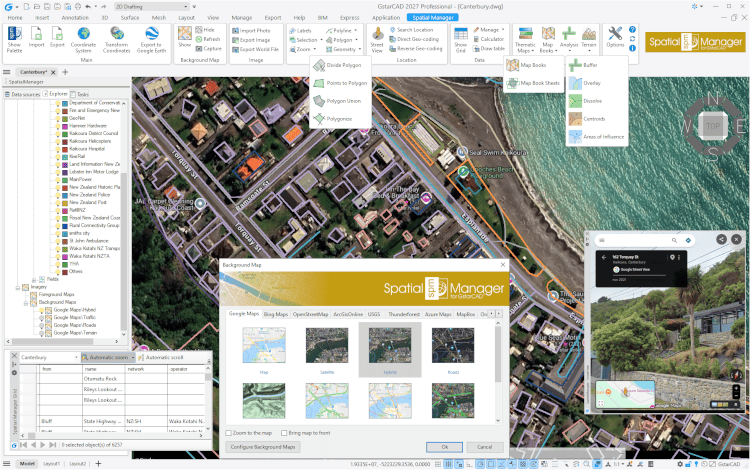Toggle visibility bulb for KiwiRail layer

click(58, 156)
